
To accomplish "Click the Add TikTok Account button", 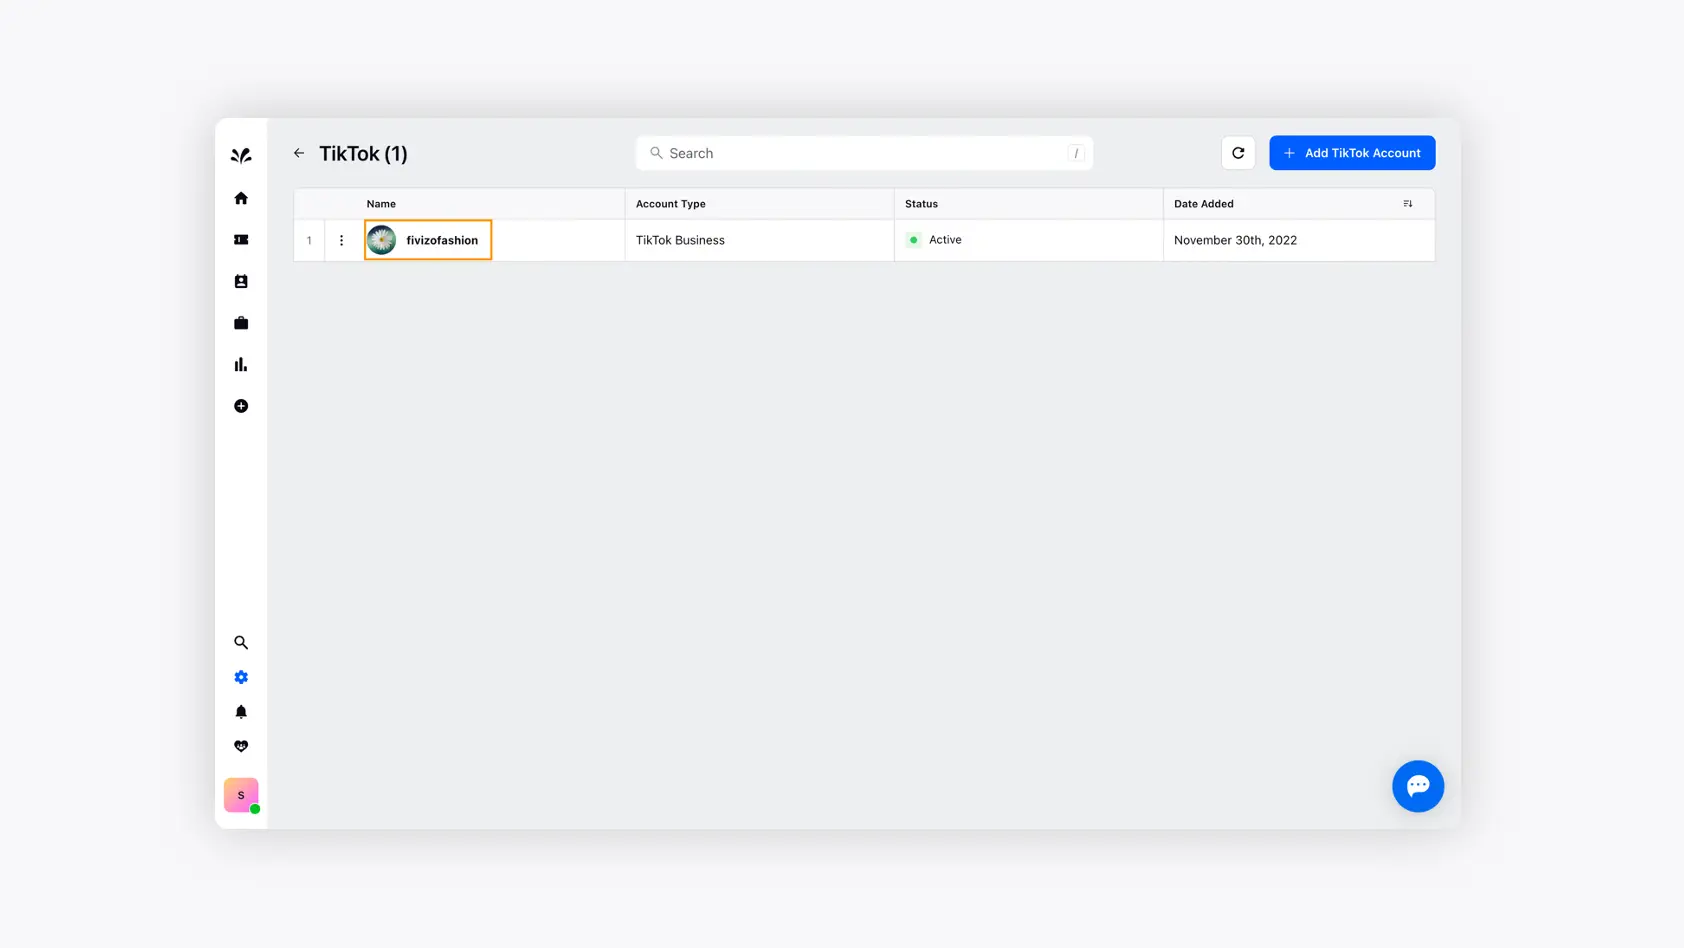I will [1352, 153].
